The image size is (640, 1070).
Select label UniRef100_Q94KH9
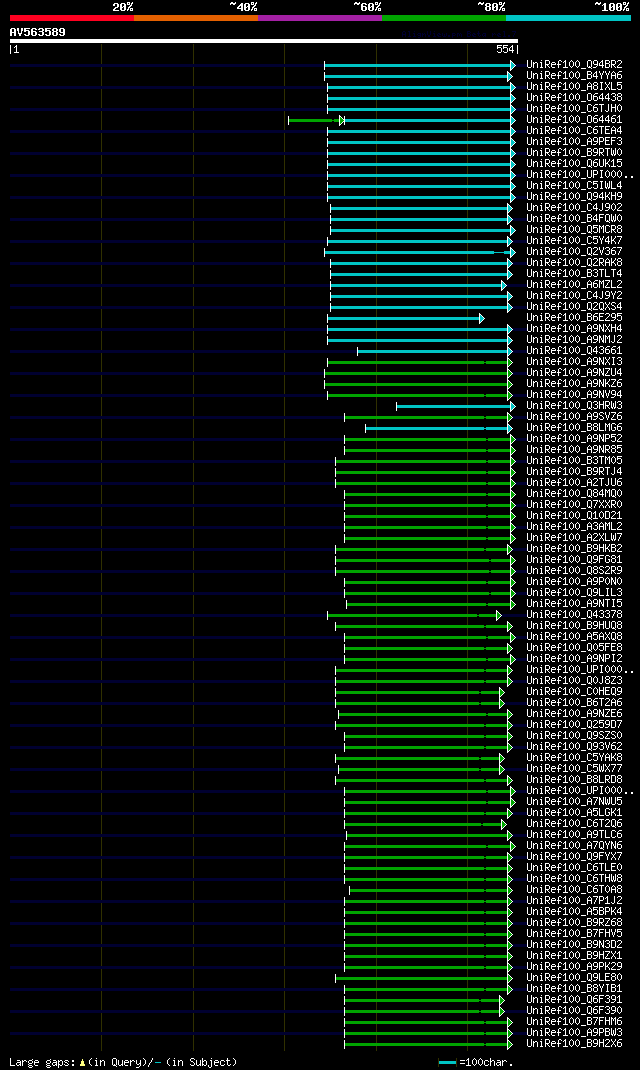point(574,197)
